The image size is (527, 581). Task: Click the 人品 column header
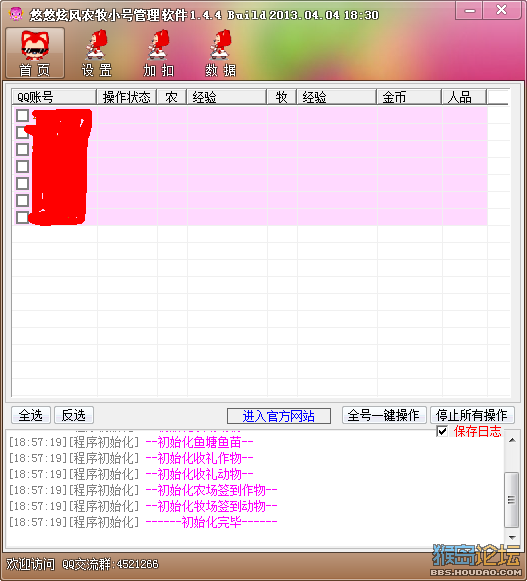point(464,97)
